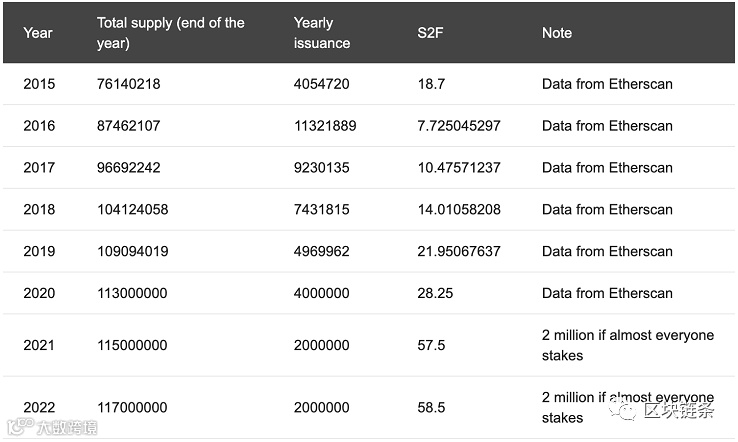Viewport: 738px width, 442px height.
Task: Select S2F value 18.7
Action: (x=431, y=84)
